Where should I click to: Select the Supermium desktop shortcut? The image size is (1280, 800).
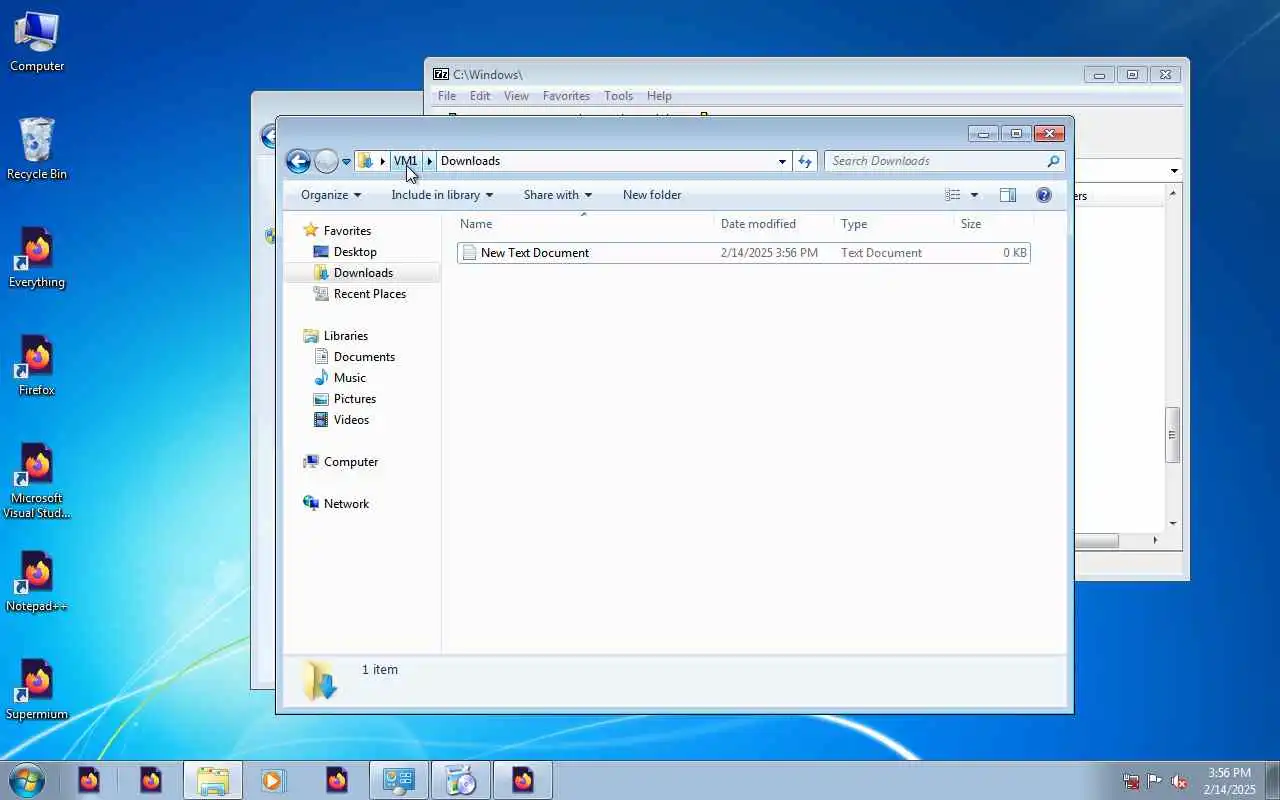pyautogui.click(x=37, y=689)
